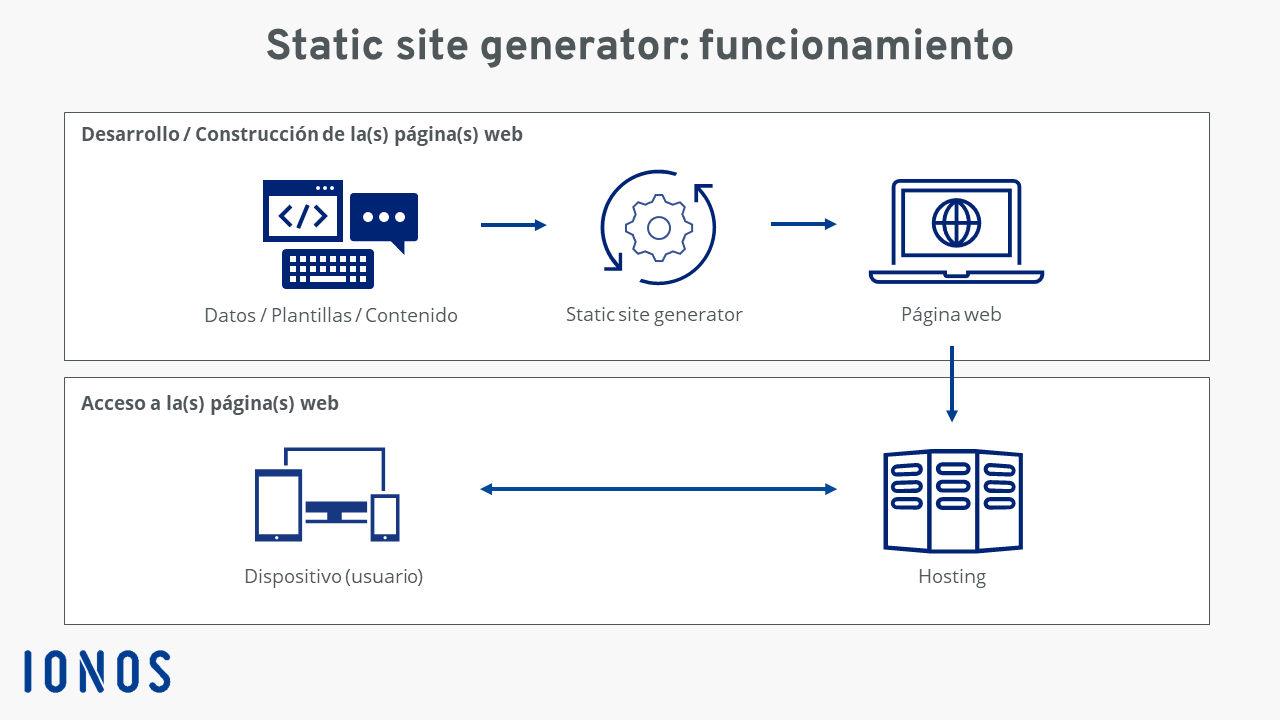Image resolution: width=1280 pixels, height=720 pixels.
Task: Click the chat bubble with three dots
Action: click(x=384, y=223)
